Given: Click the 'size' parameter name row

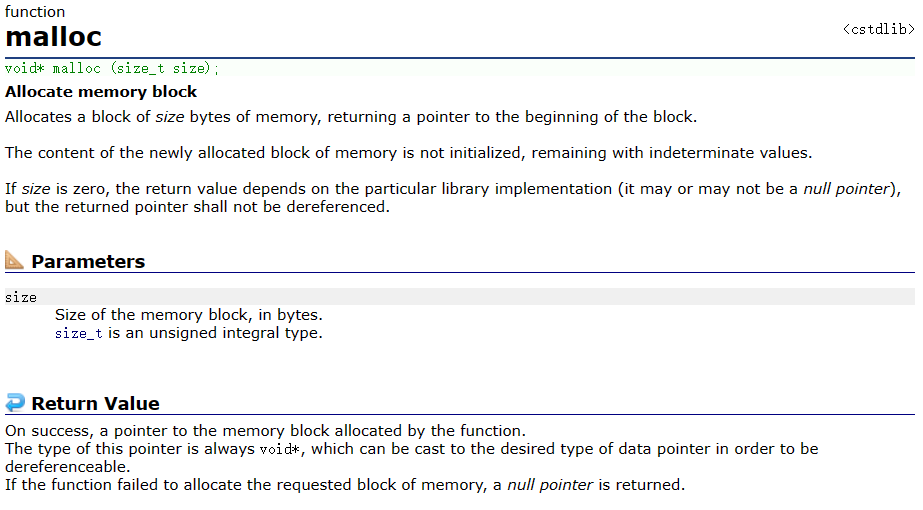Looking at the screenshot, I should point(460,297).
